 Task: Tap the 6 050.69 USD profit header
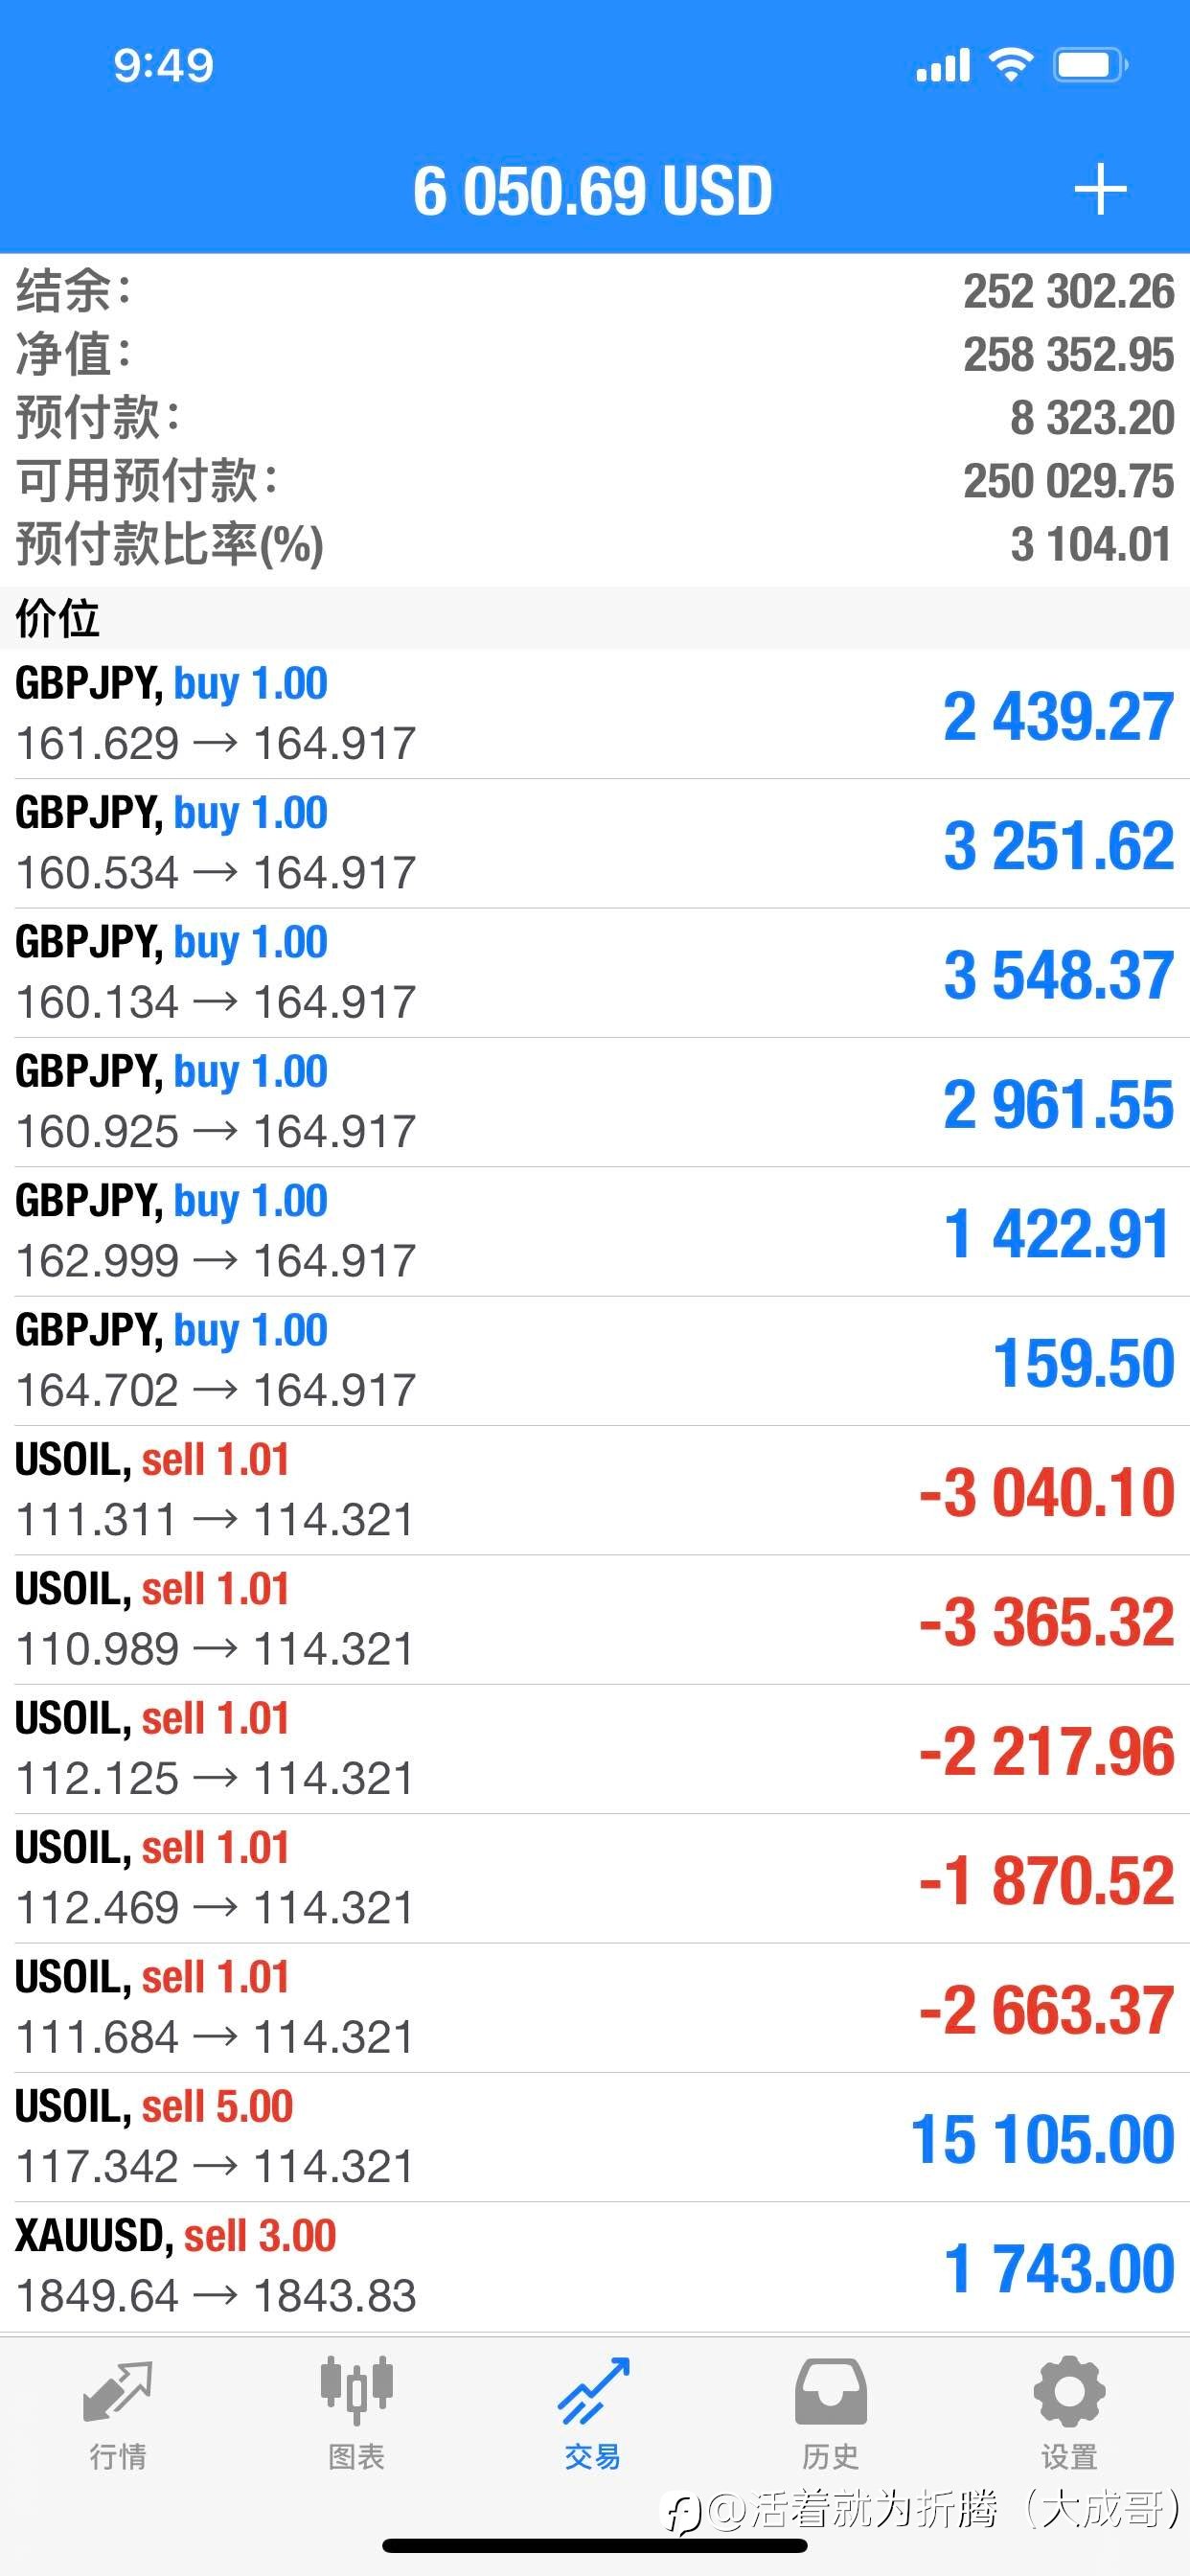coord(593,190)
